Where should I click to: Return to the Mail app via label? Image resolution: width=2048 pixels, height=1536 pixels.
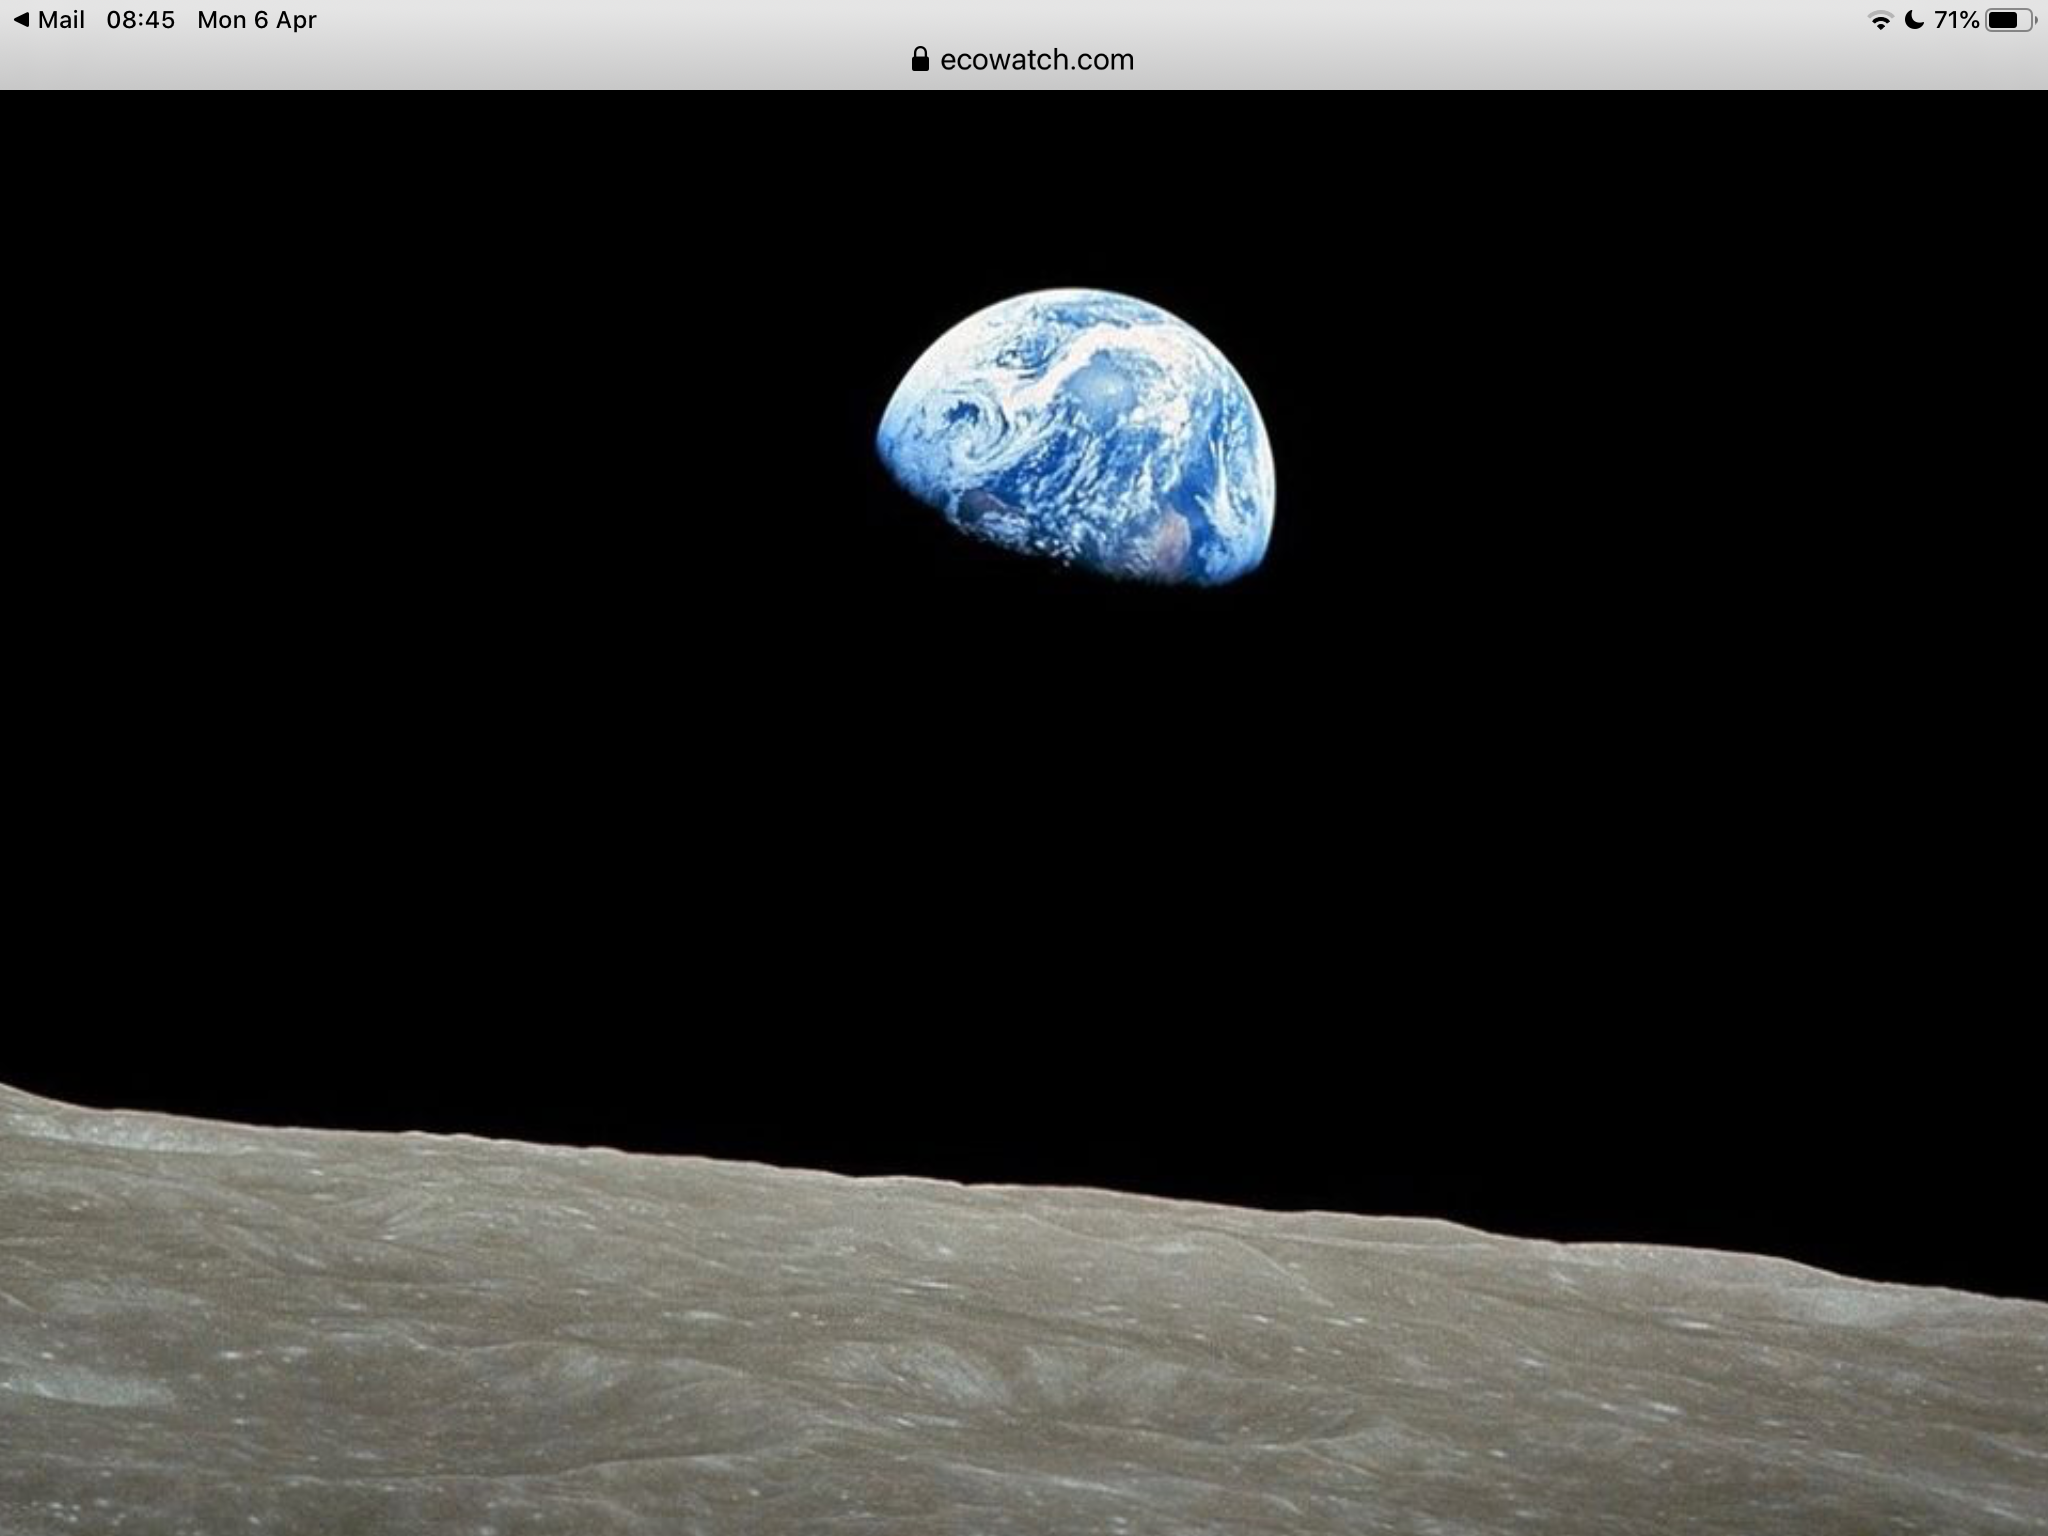click(61, 20)
